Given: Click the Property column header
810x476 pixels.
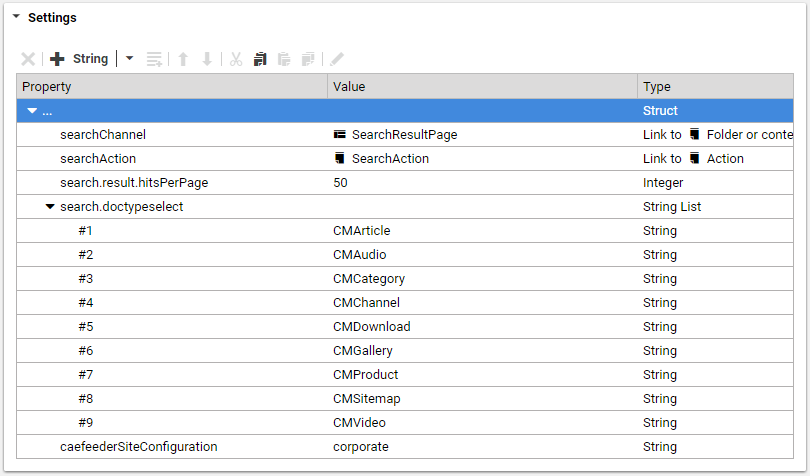Looking at the screenshot, I should coord(172,86).
